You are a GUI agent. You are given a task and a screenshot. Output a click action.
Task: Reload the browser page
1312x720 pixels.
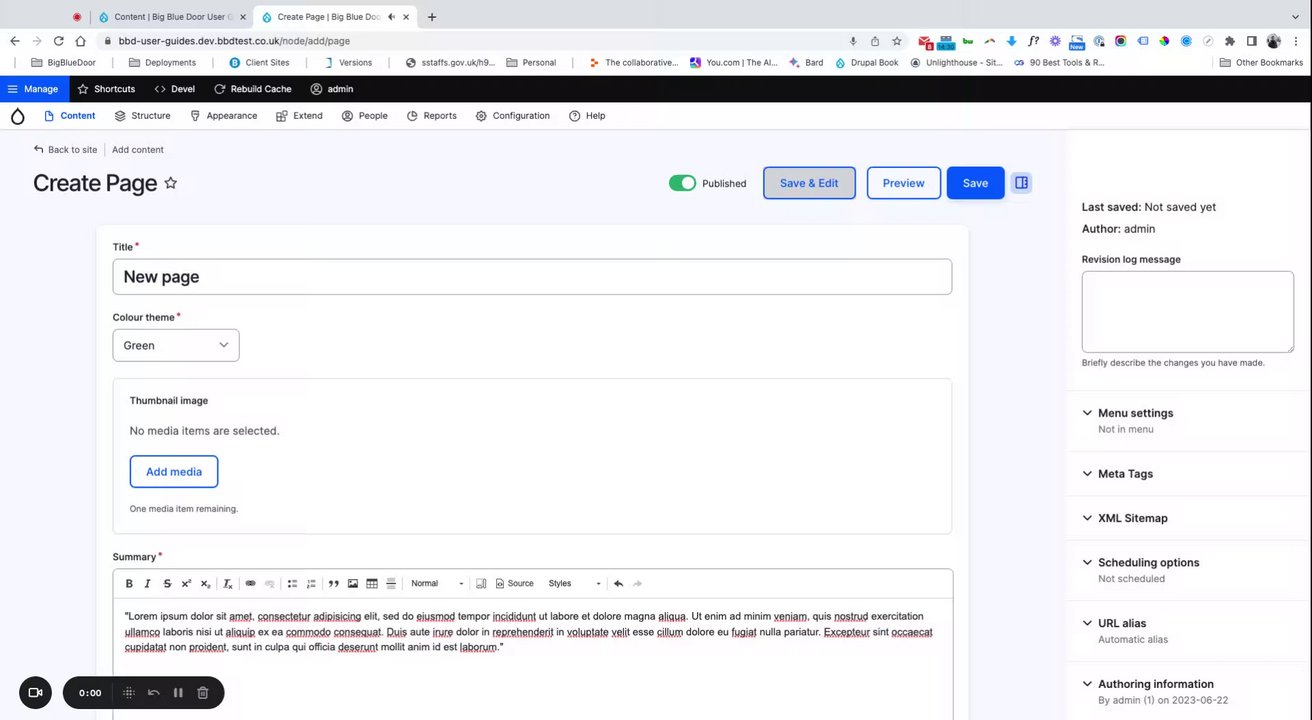[59, 41]
